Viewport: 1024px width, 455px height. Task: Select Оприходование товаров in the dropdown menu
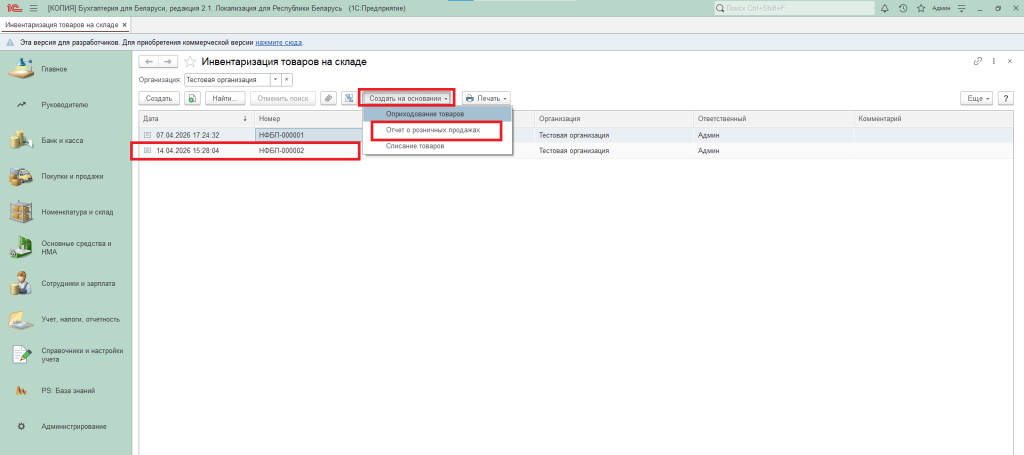pos(425,114)
